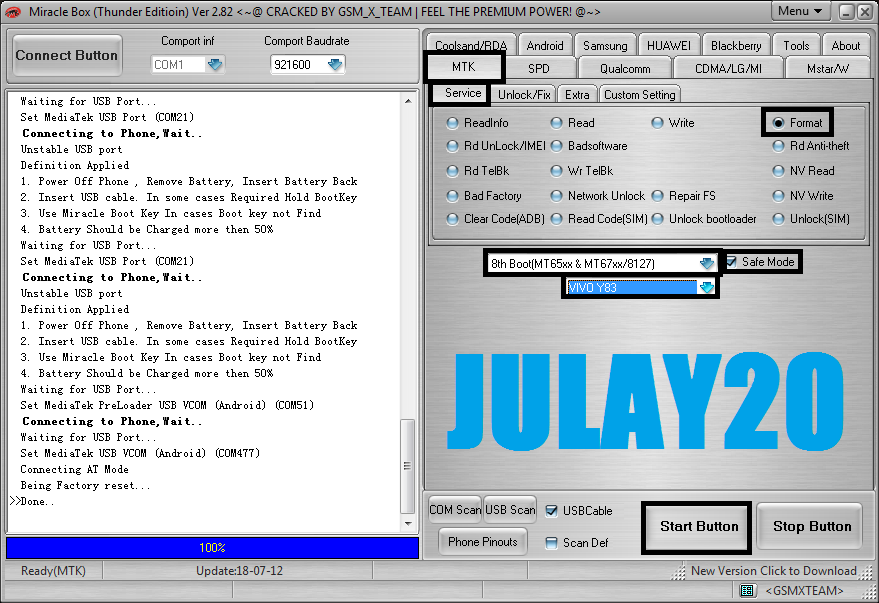Click the Ready(MTK) status bar entry
The width and height of the screenshot is (879, 603).
point(53,571)
